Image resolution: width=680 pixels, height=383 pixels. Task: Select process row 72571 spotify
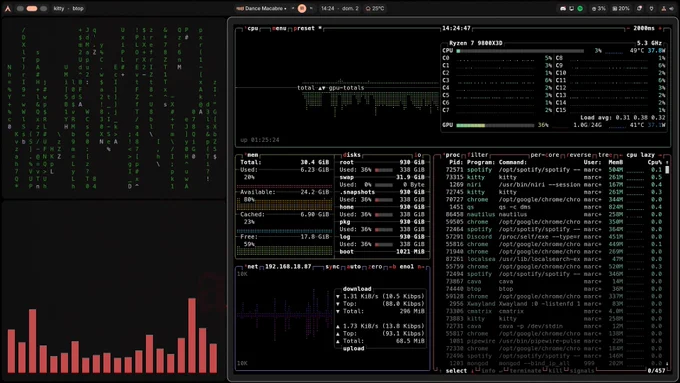(x=553, y=170)
